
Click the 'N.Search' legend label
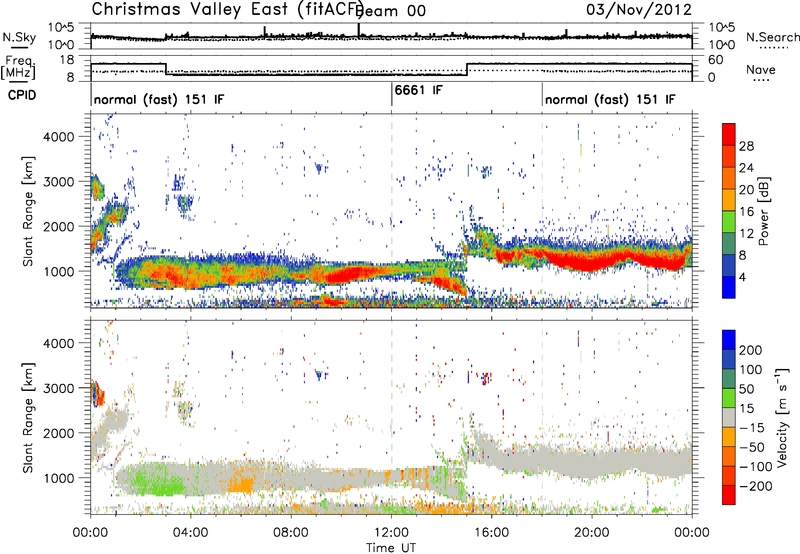click(x=773, y=37)
